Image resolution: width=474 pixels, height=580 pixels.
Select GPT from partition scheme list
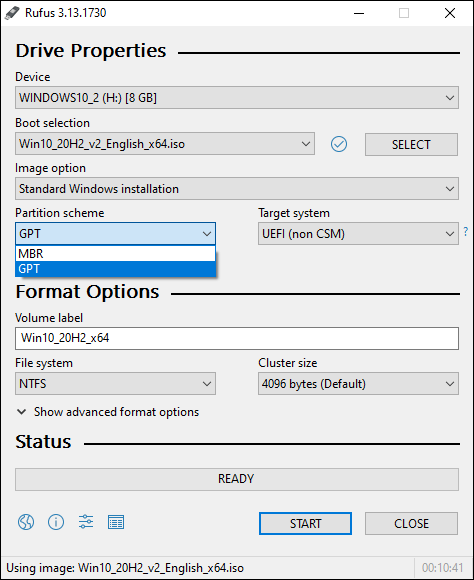pos(115,269)
